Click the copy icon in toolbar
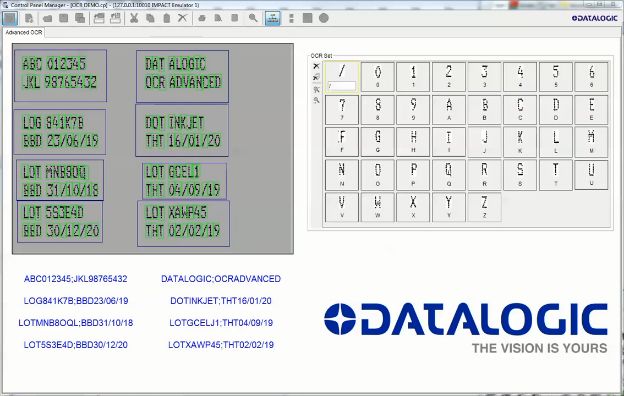This screenshot has height=396, width=624. [150, 18]
